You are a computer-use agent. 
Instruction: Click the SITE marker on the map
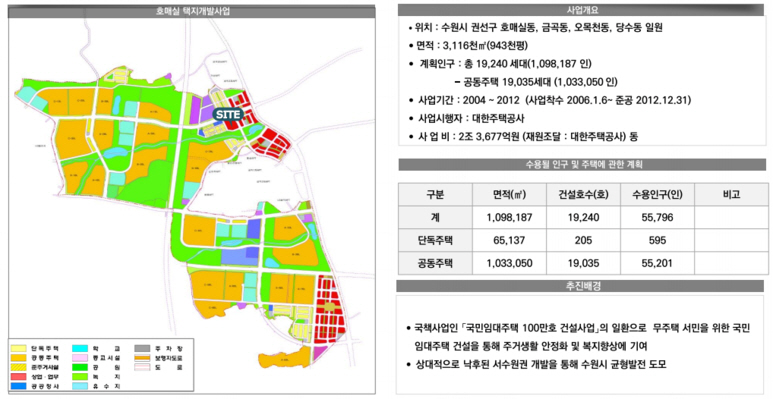point(228,114)
